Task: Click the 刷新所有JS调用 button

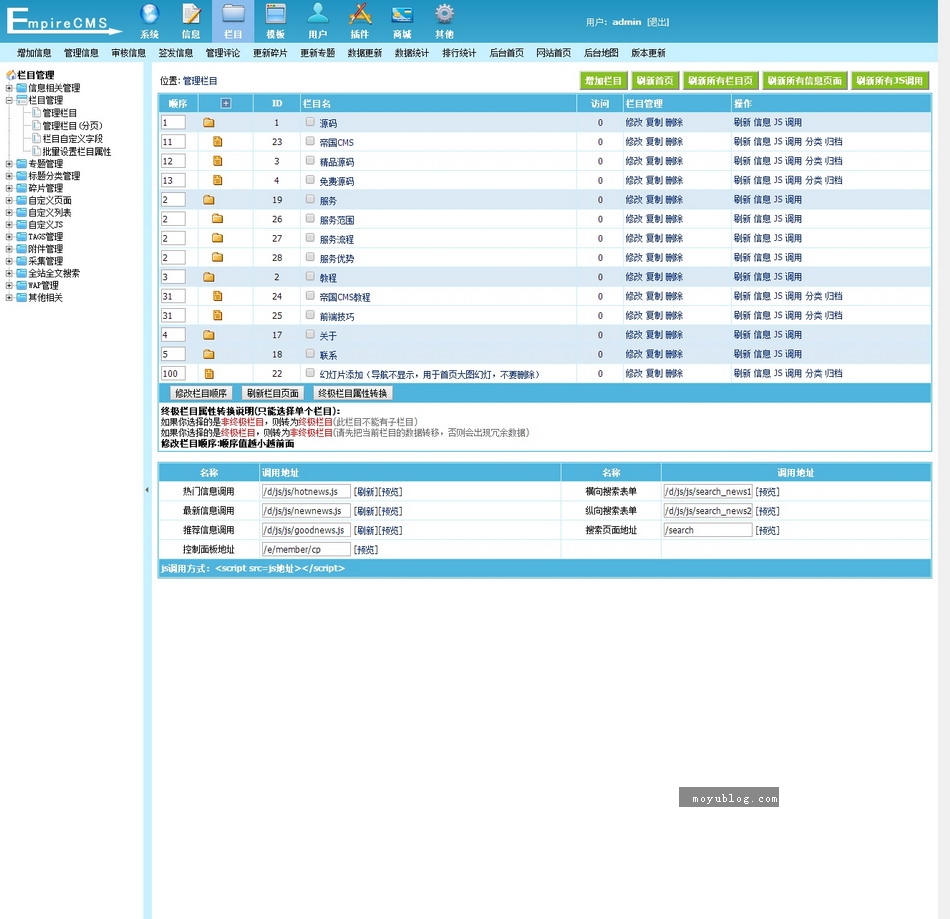Action: click(x=889, y=81)
